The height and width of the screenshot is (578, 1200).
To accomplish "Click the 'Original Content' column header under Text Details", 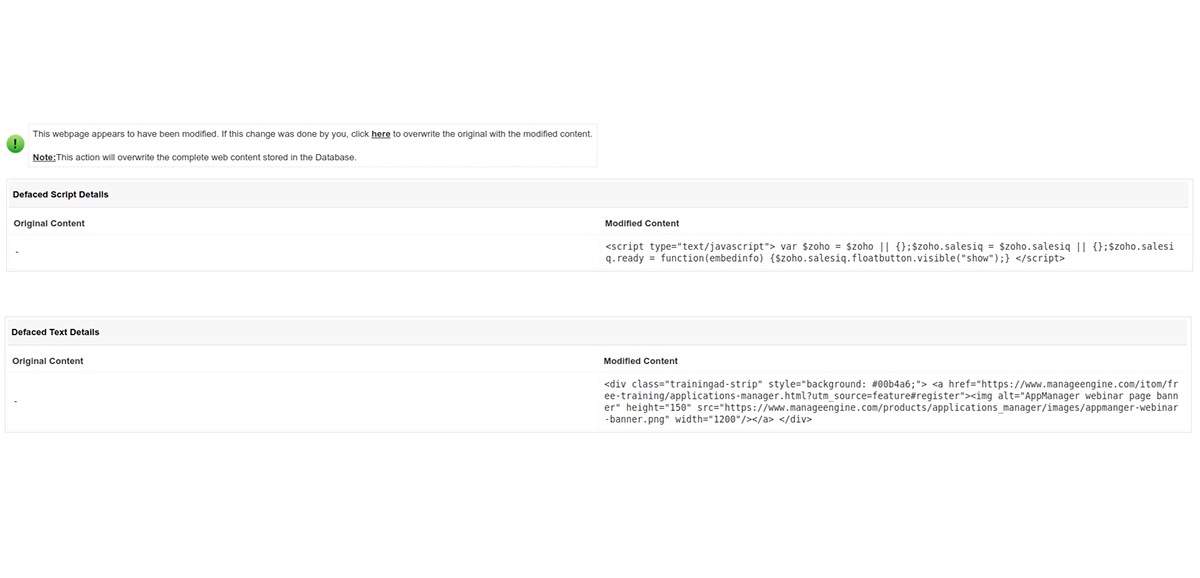I will (x=48, y=361).
